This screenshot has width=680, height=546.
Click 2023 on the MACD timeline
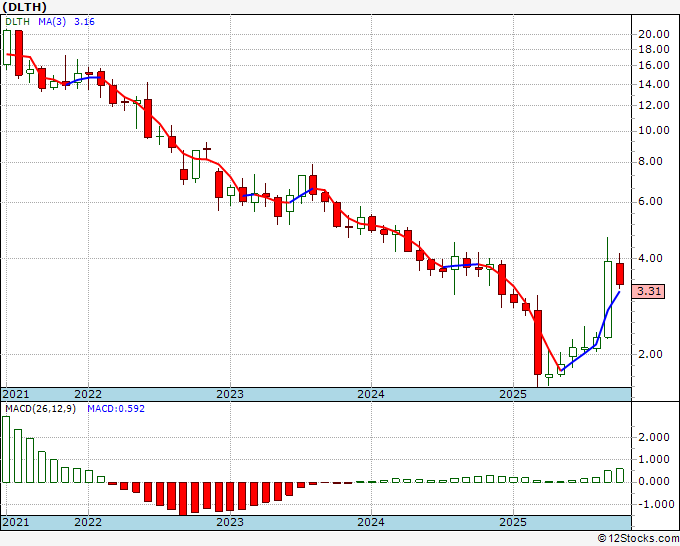pyautogui.click(x=230, y=522)
